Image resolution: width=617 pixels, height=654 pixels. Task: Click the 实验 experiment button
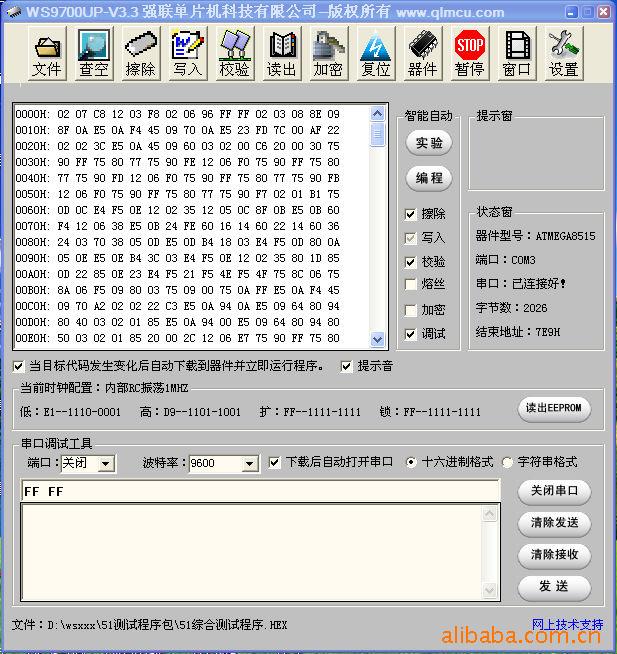[429, 143]
